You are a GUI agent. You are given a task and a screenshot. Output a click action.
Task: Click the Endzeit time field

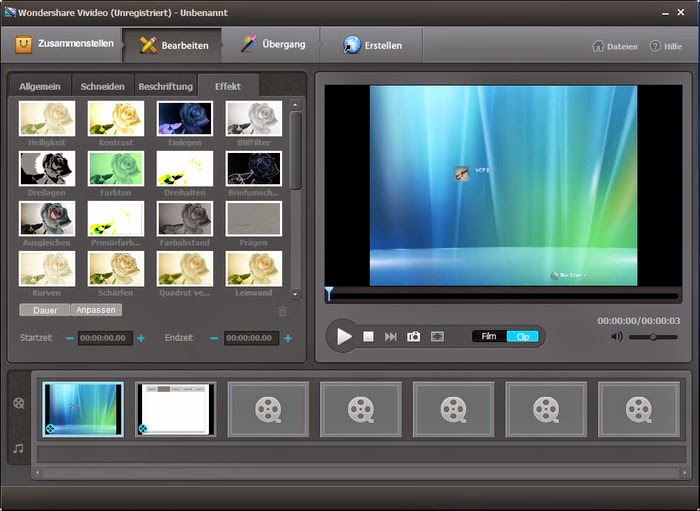pyautogui.click(x=251, y=338)
